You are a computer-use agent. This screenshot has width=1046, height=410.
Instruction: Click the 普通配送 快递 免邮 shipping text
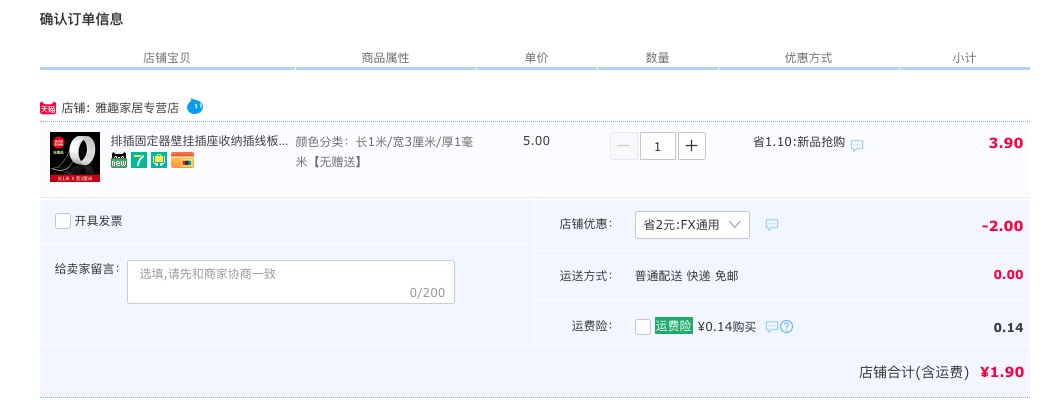pyautogui.click(x=686, y=276)
